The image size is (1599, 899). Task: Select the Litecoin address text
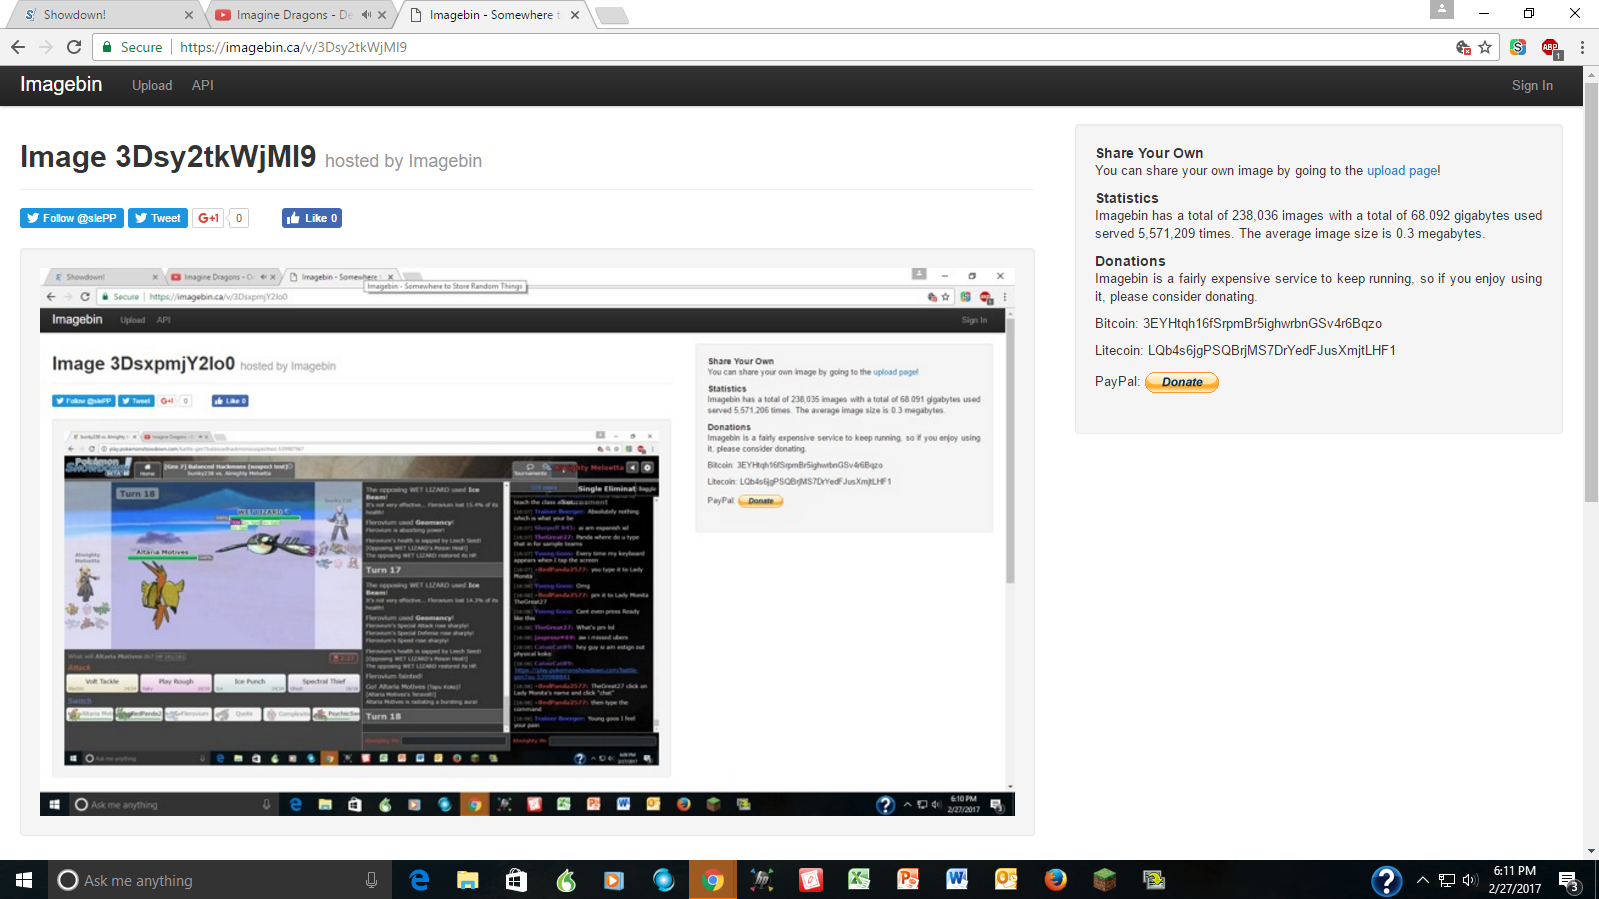pos(1271,351)
